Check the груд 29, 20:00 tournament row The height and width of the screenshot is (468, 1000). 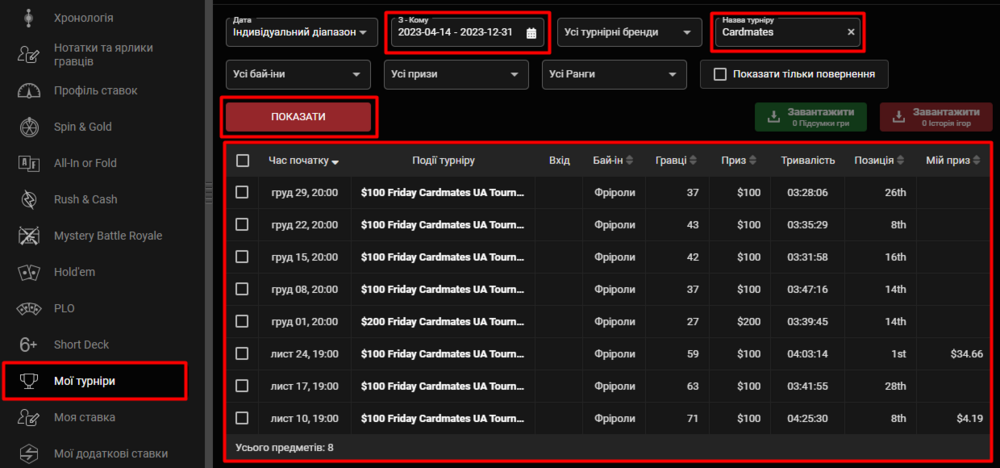pyautogui.click(x=242, y=192)
